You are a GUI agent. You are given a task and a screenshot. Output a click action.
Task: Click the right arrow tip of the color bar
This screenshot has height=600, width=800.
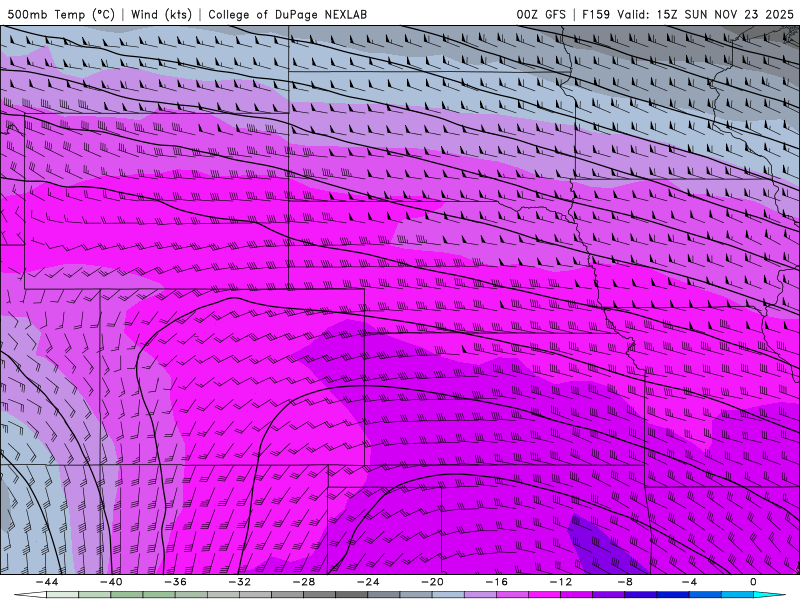coord(784,595)
